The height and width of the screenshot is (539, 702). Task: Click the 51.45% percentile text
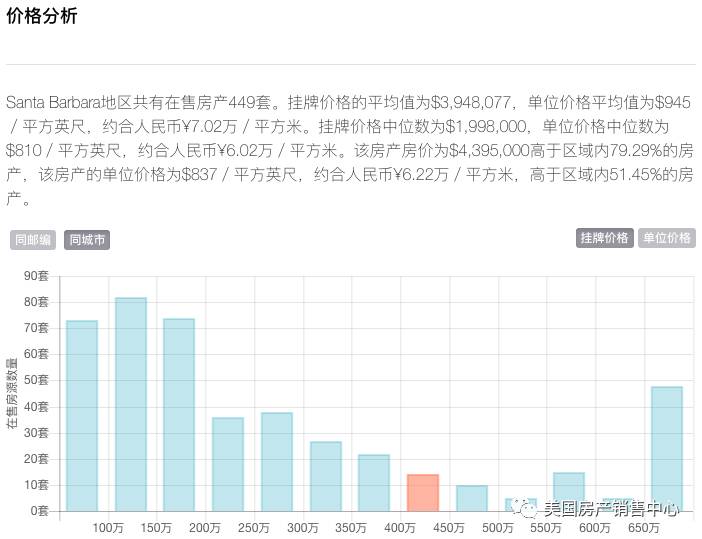tap(636, 174)
